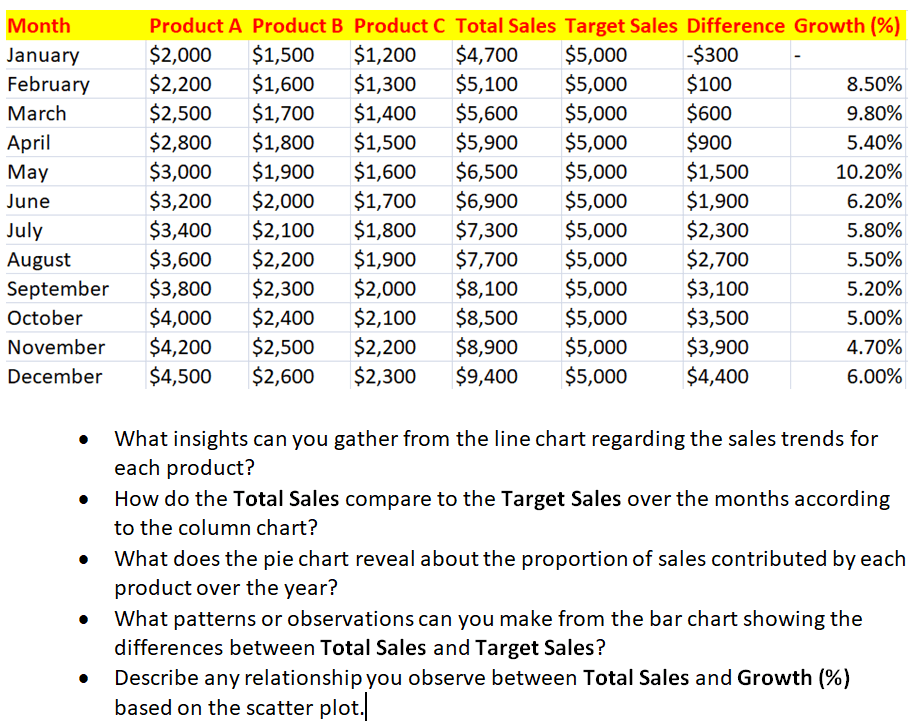
Task: Select the Growth (%) column header
Action: coord(847,26)
